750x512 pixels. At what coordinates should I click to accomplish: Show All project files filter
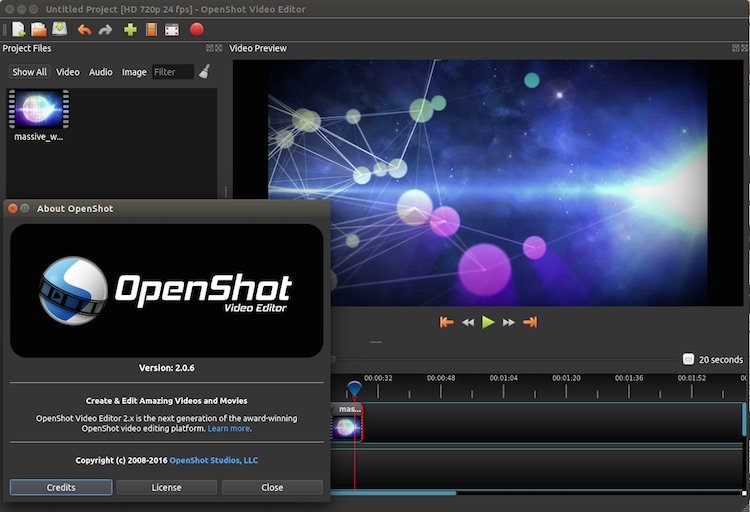[29, 72]
